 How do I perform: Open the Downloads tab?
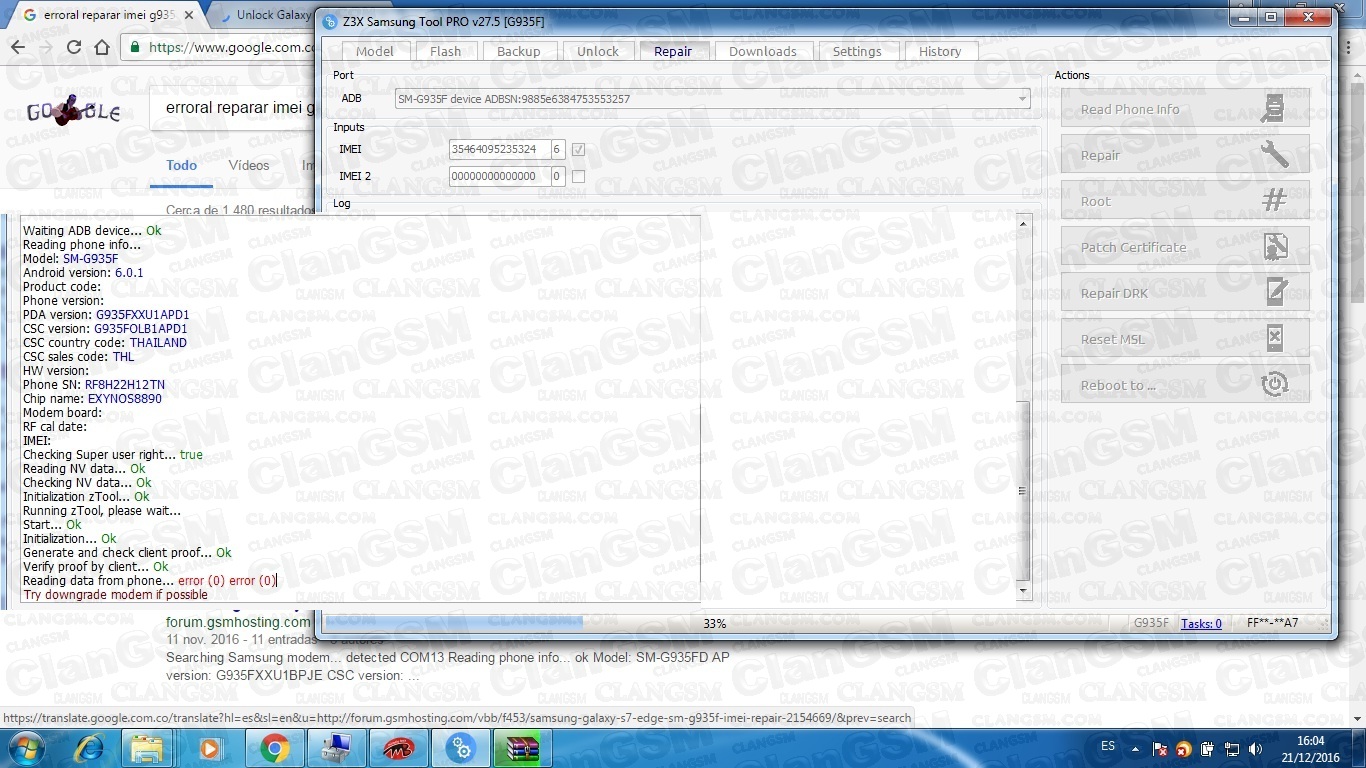click(x=762, y=52)
